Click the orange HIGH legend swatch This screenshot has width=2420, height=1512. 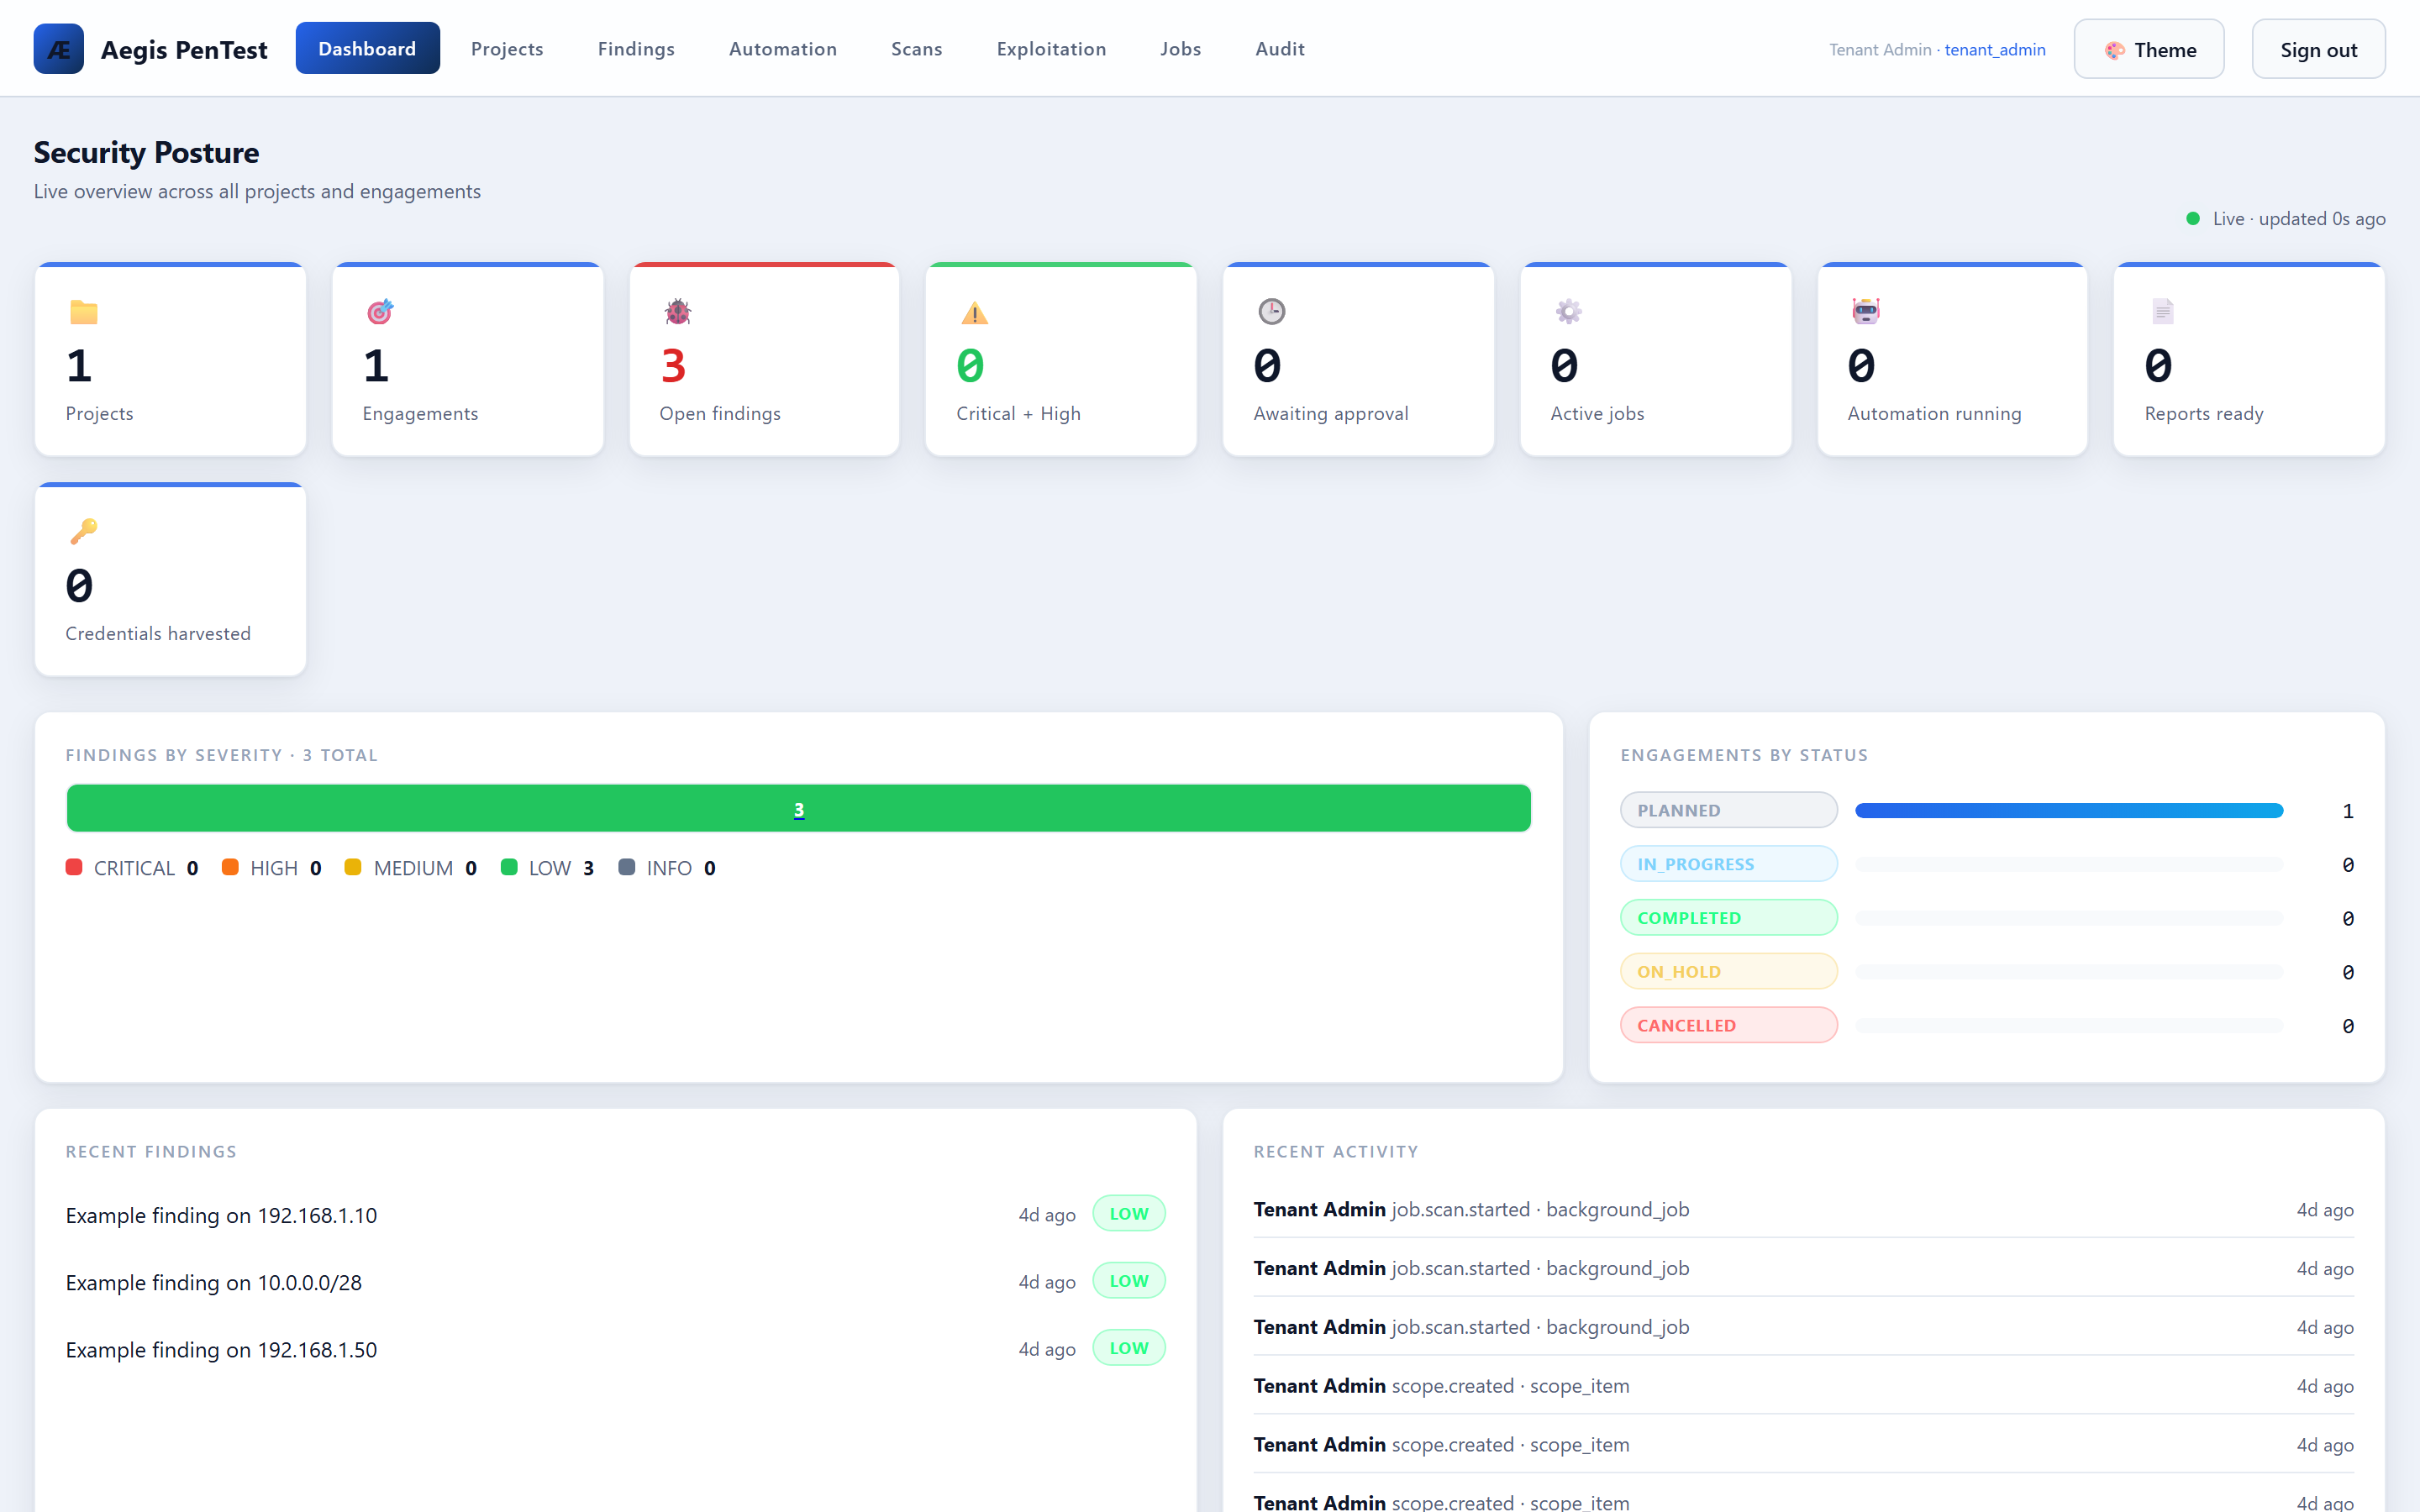(x=230, y=867)
